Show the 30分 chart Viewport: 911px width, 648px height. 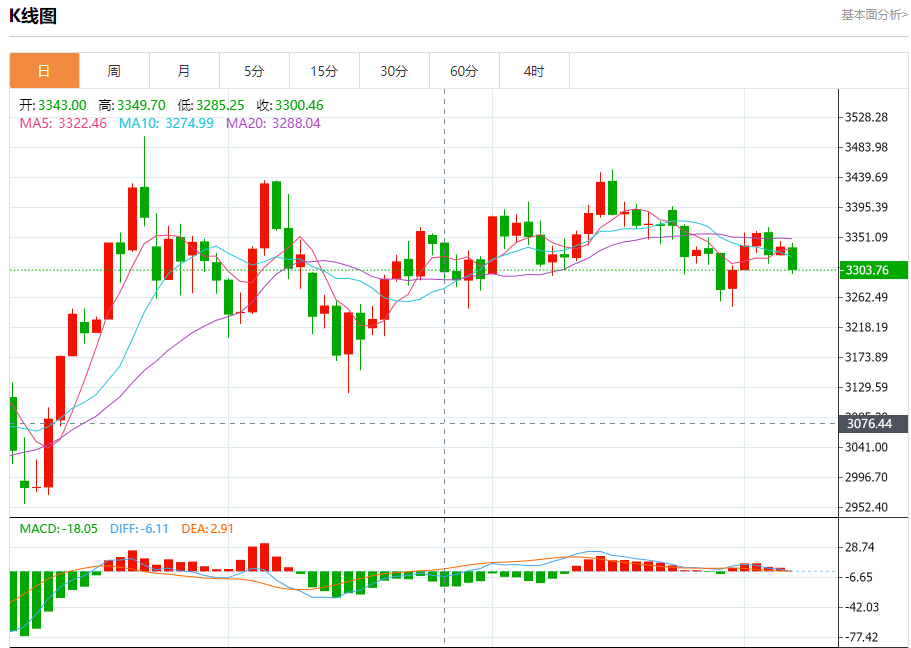[394, 71]
